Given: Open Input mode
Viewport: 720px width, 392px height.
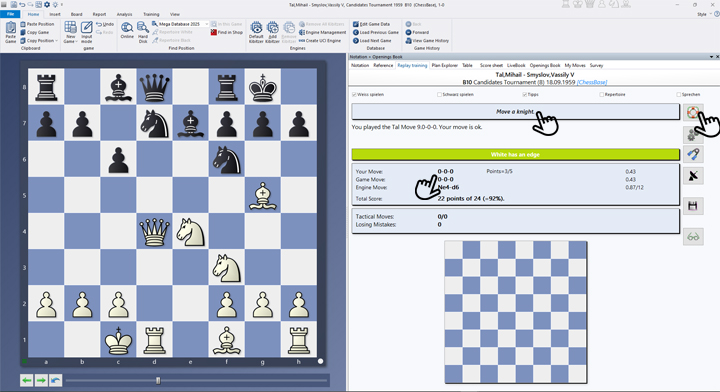Looking at the screenshot, I should click(x=86, y=32).
